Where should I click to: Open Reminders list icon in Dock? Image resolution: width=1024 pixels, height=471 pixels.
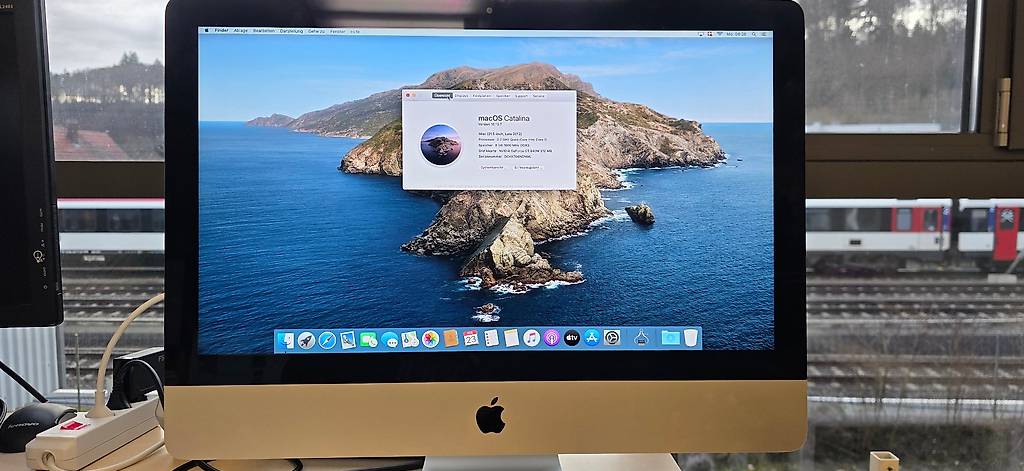click(x=491, y=338)
